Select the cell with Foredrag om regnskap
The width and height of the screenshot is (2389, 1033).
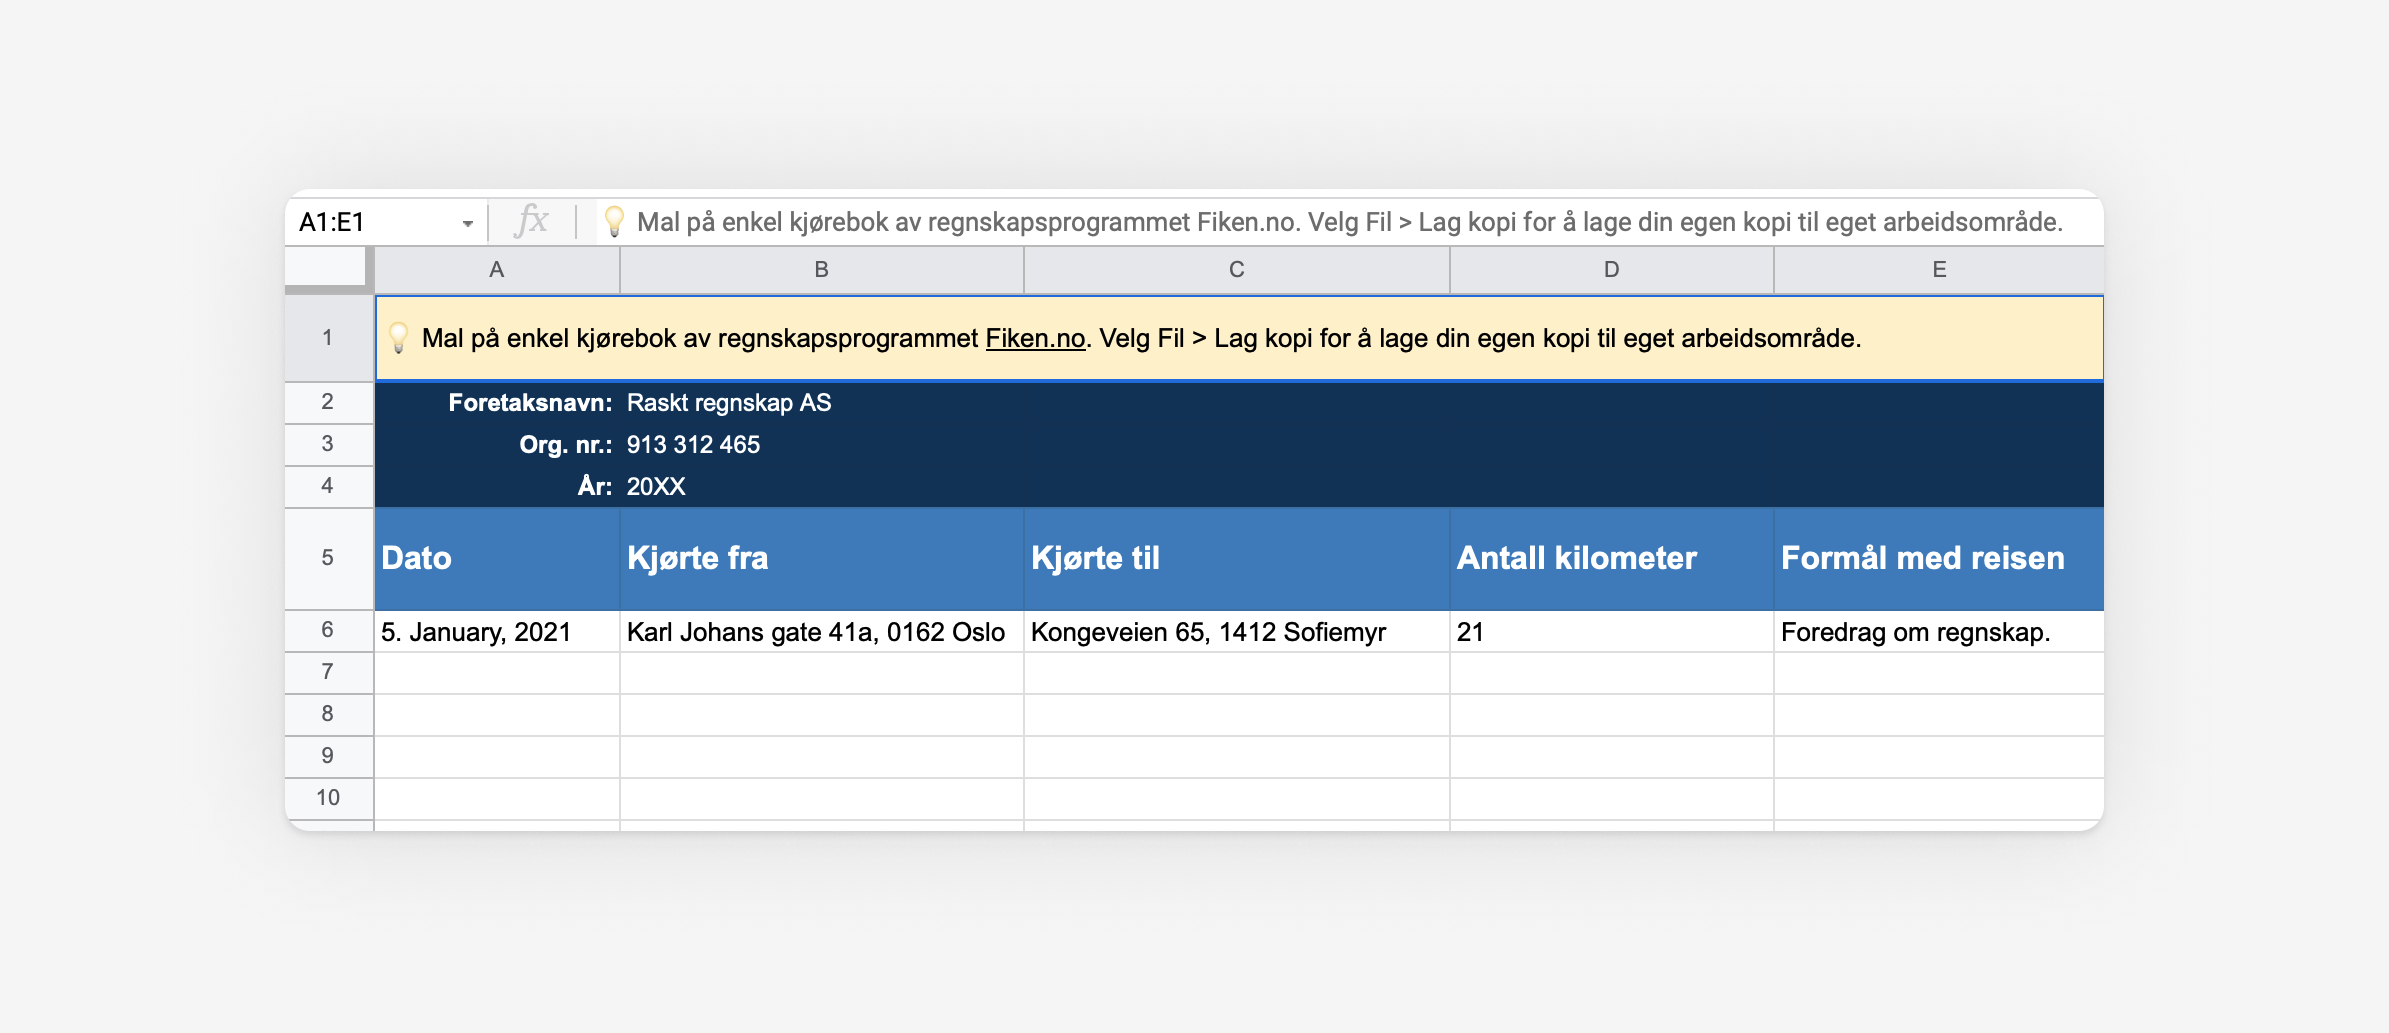(1938, 631)
